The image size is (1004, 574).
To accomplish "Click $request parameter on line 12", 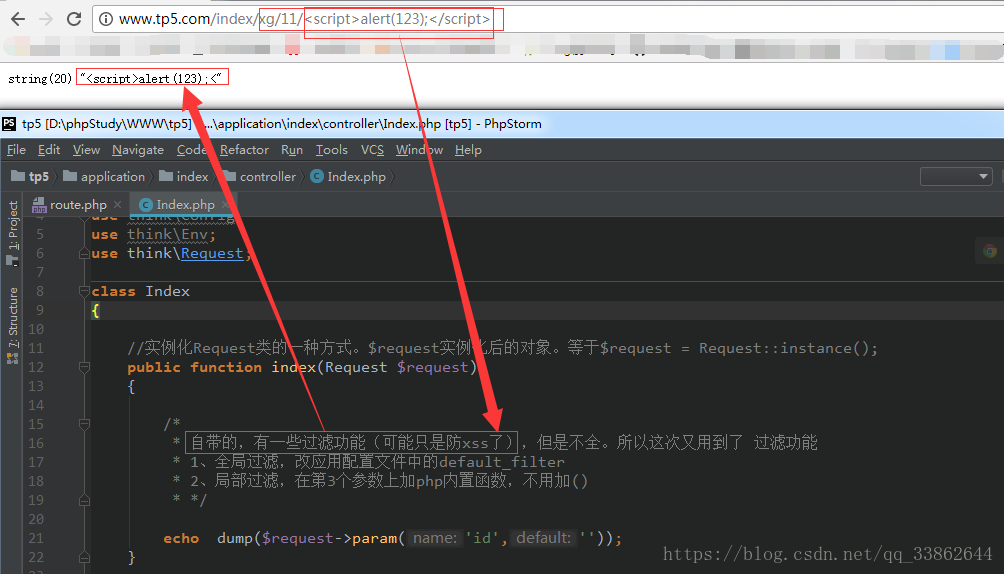I will click(x=433, y=367).
